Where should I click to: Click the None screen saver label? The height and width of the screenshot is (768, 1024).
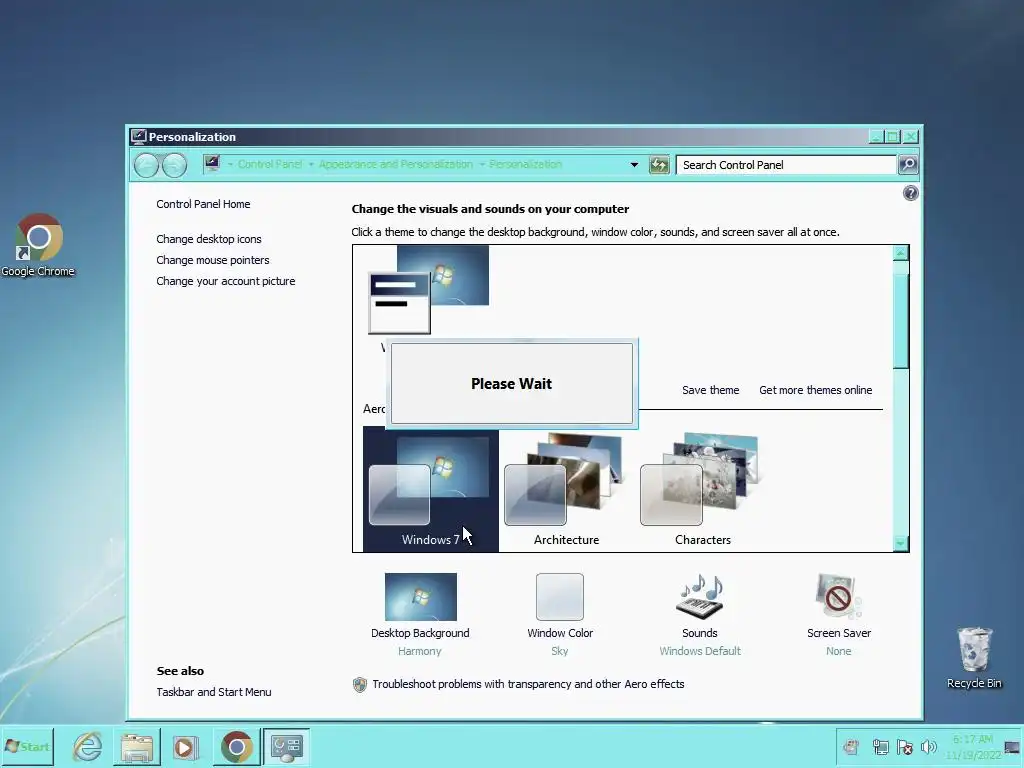[x=839, y=651]
